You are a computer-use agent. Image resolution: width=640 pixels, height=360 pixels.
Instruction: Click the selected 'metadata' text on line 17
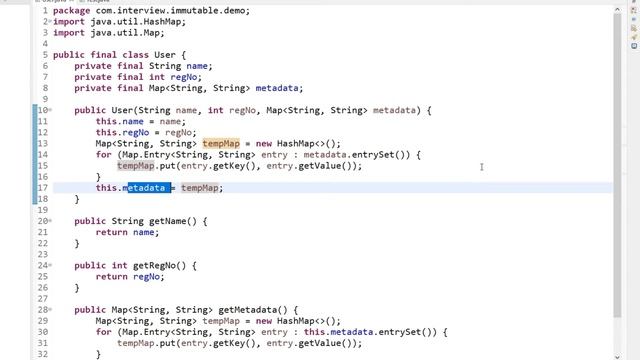[x=149, y=188]
